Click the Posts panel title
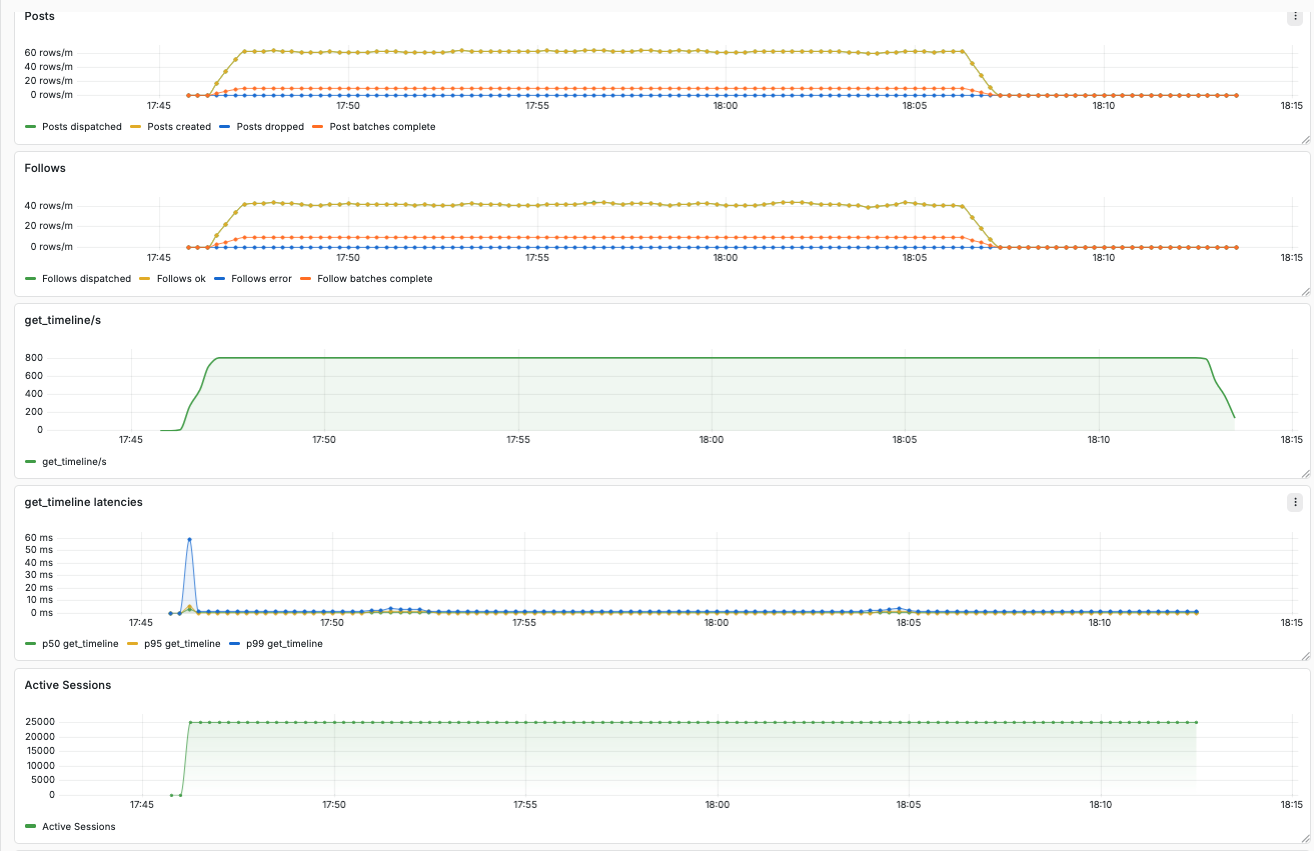Screen dimensions: 1314x851 pyautogui.click(x=39, y=16)
